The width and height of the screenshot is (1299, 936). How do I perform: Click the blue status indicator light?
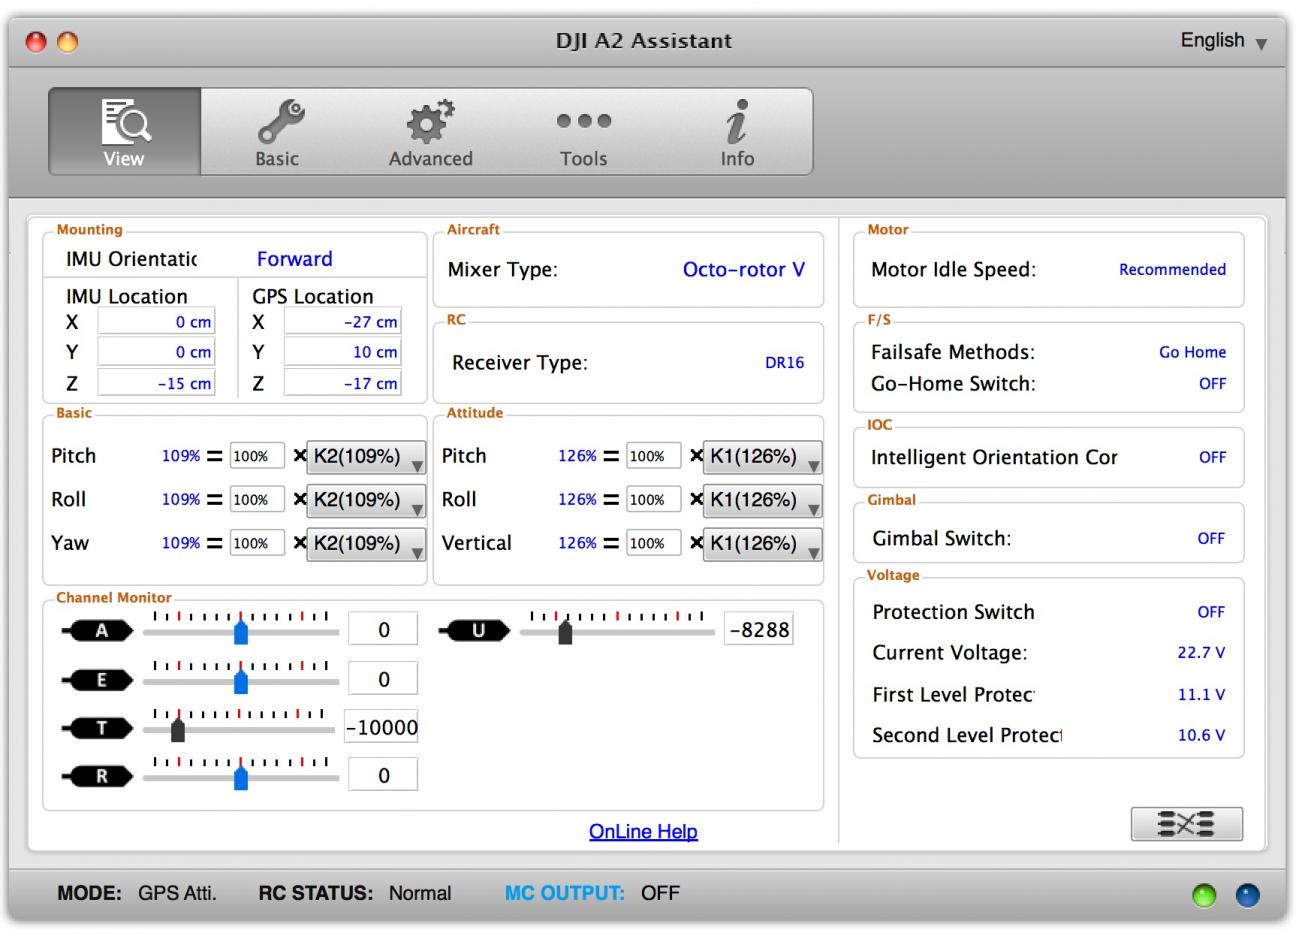tap(1247, 895)
